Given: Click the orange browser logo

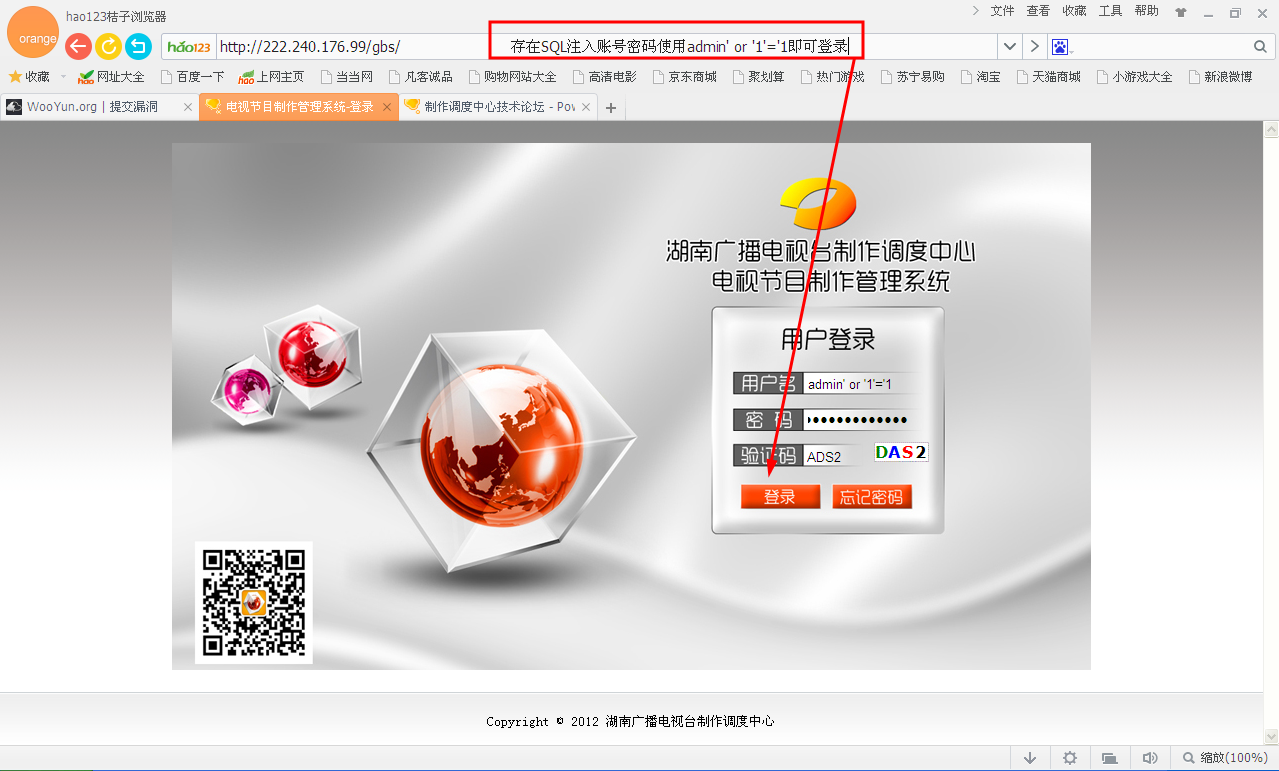Looking at the screenshot, I should pyautogui.click(x=32, y=32).
